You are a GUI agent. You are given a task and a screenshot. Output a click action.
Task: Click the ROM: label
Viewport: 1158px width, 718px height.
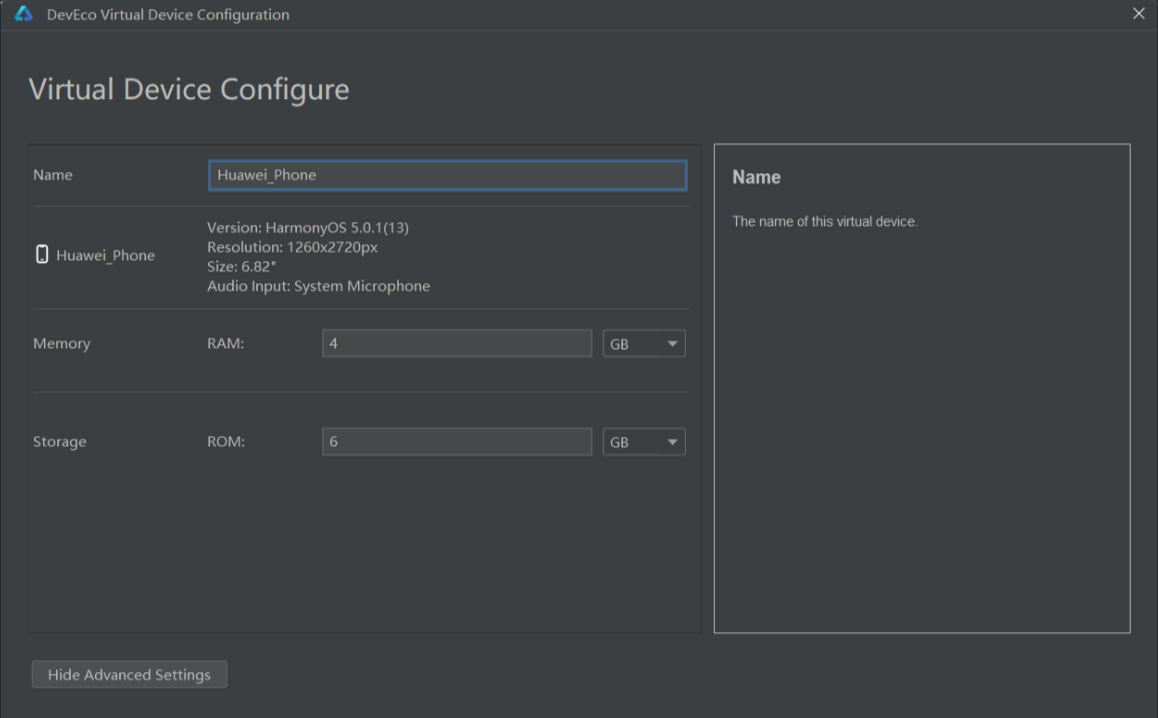pos(226,442)
